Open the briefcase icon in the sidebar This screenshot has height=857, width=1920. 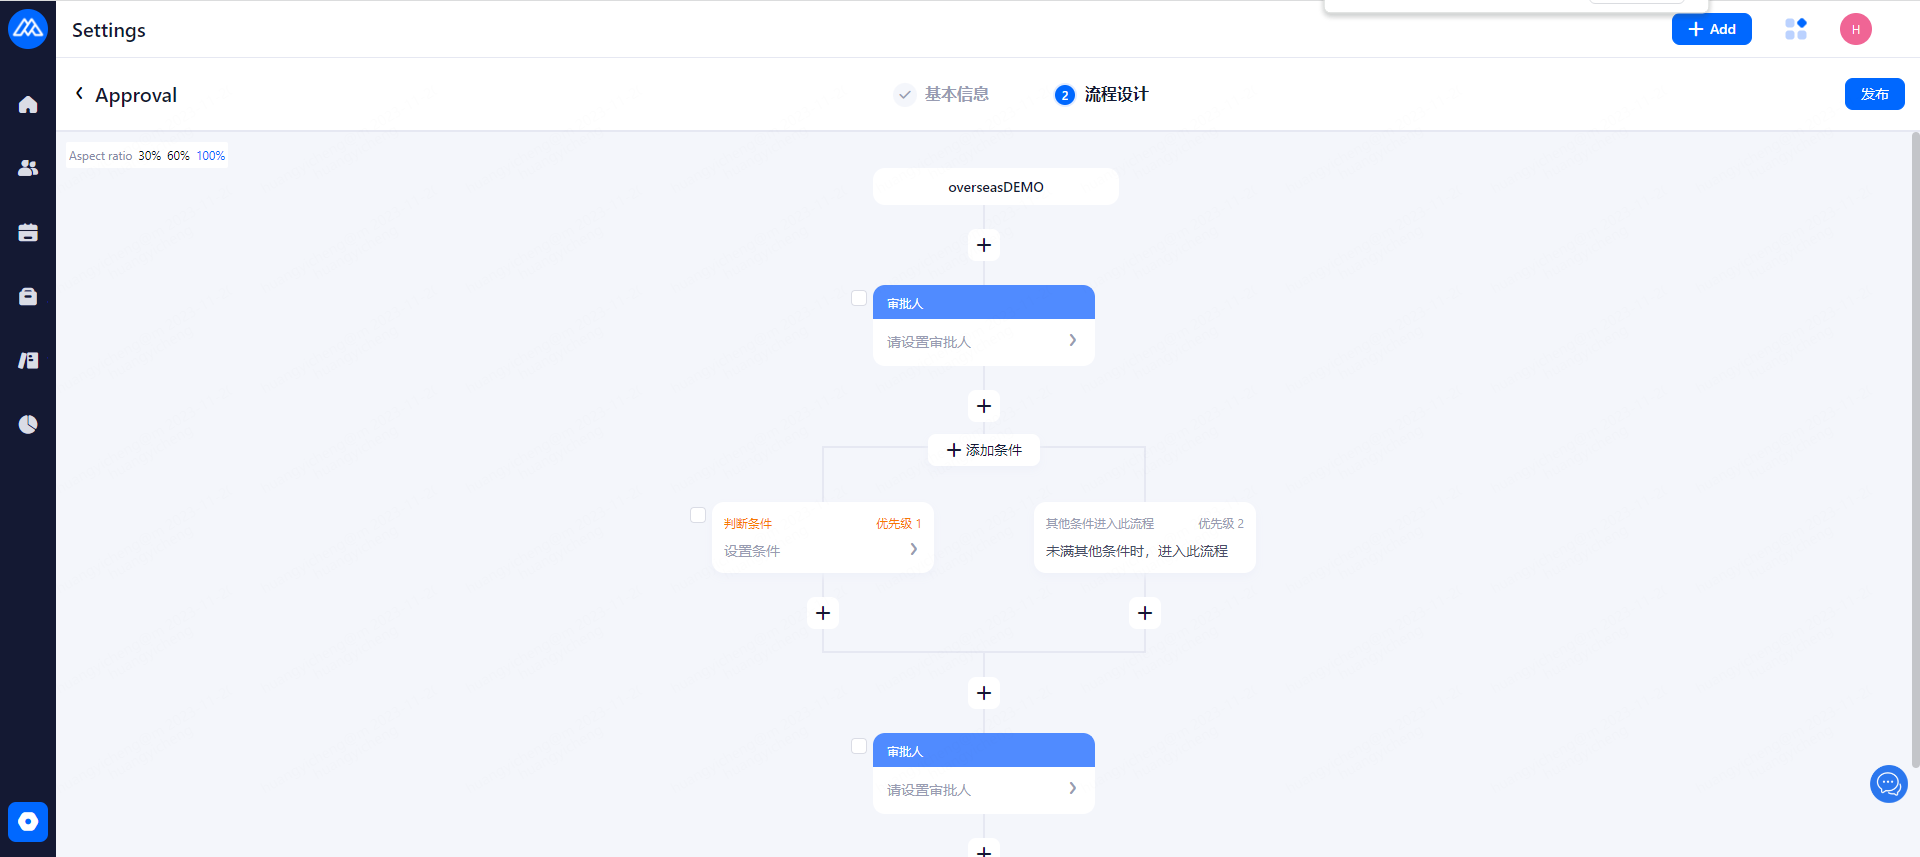[x=28, y=296]
